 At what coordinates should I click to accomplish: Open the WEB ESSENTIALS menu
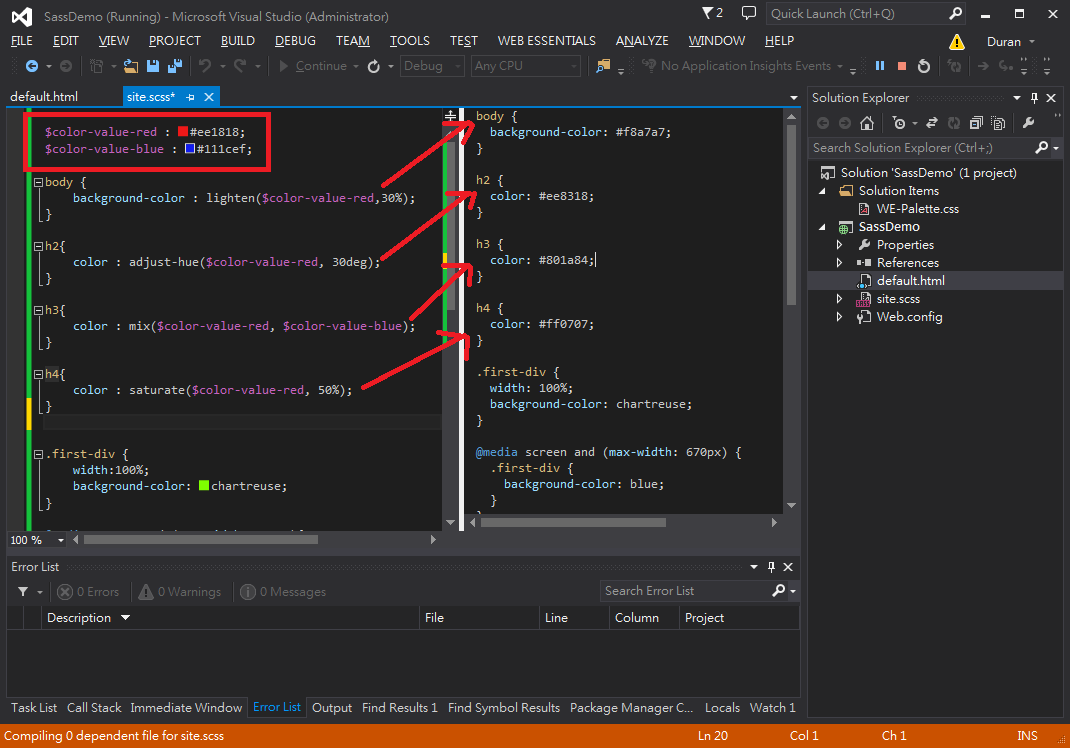[x=547, y=41]
